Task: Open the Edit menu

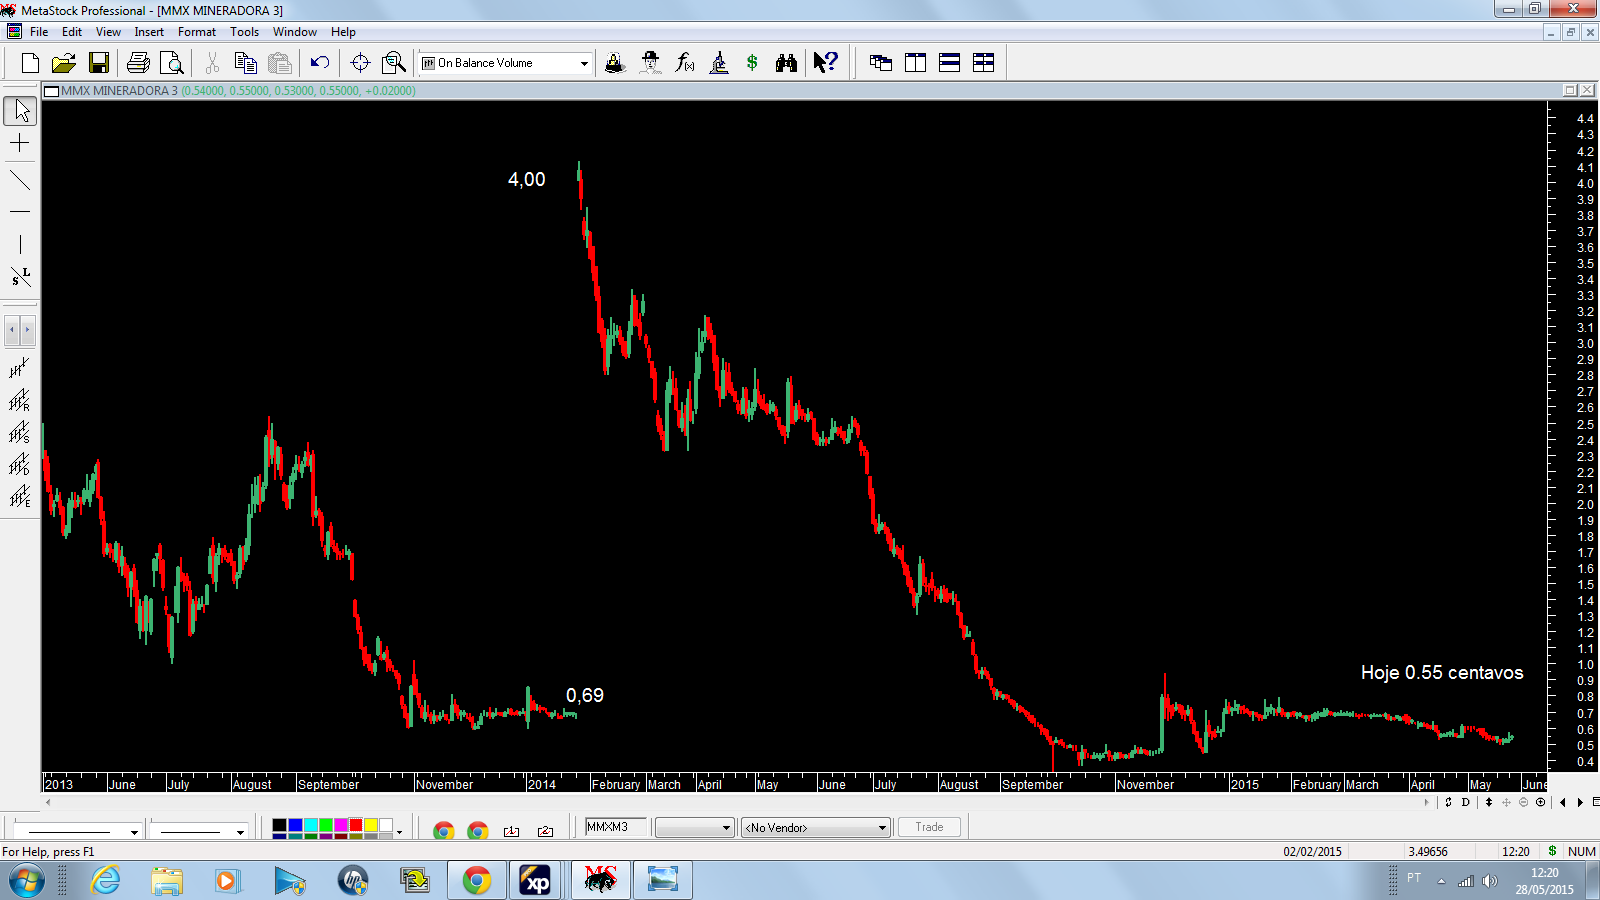Action: click(72, 32)
